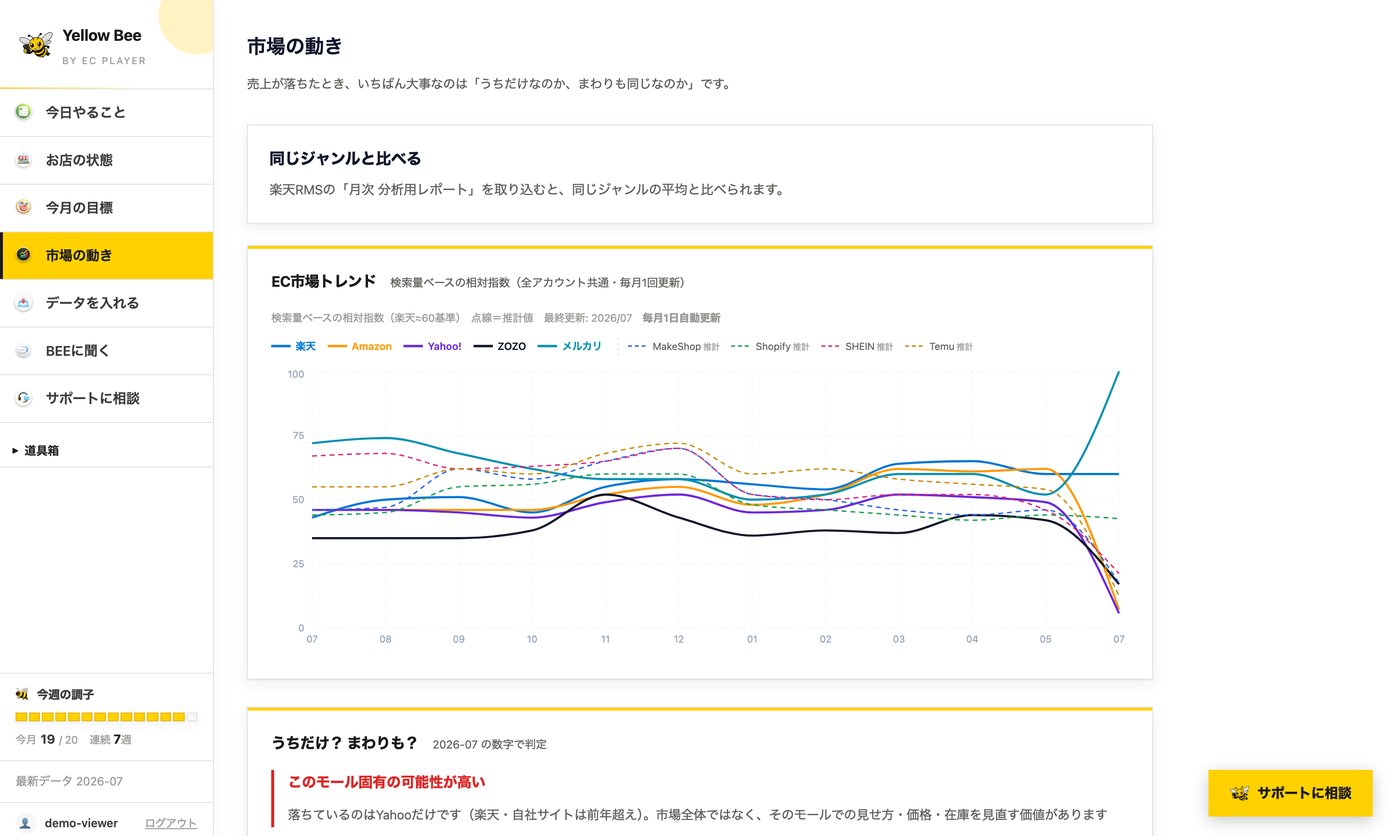
Task: Toggle the Yahoo! series in chart legend
Action: (x=432, y=346)
